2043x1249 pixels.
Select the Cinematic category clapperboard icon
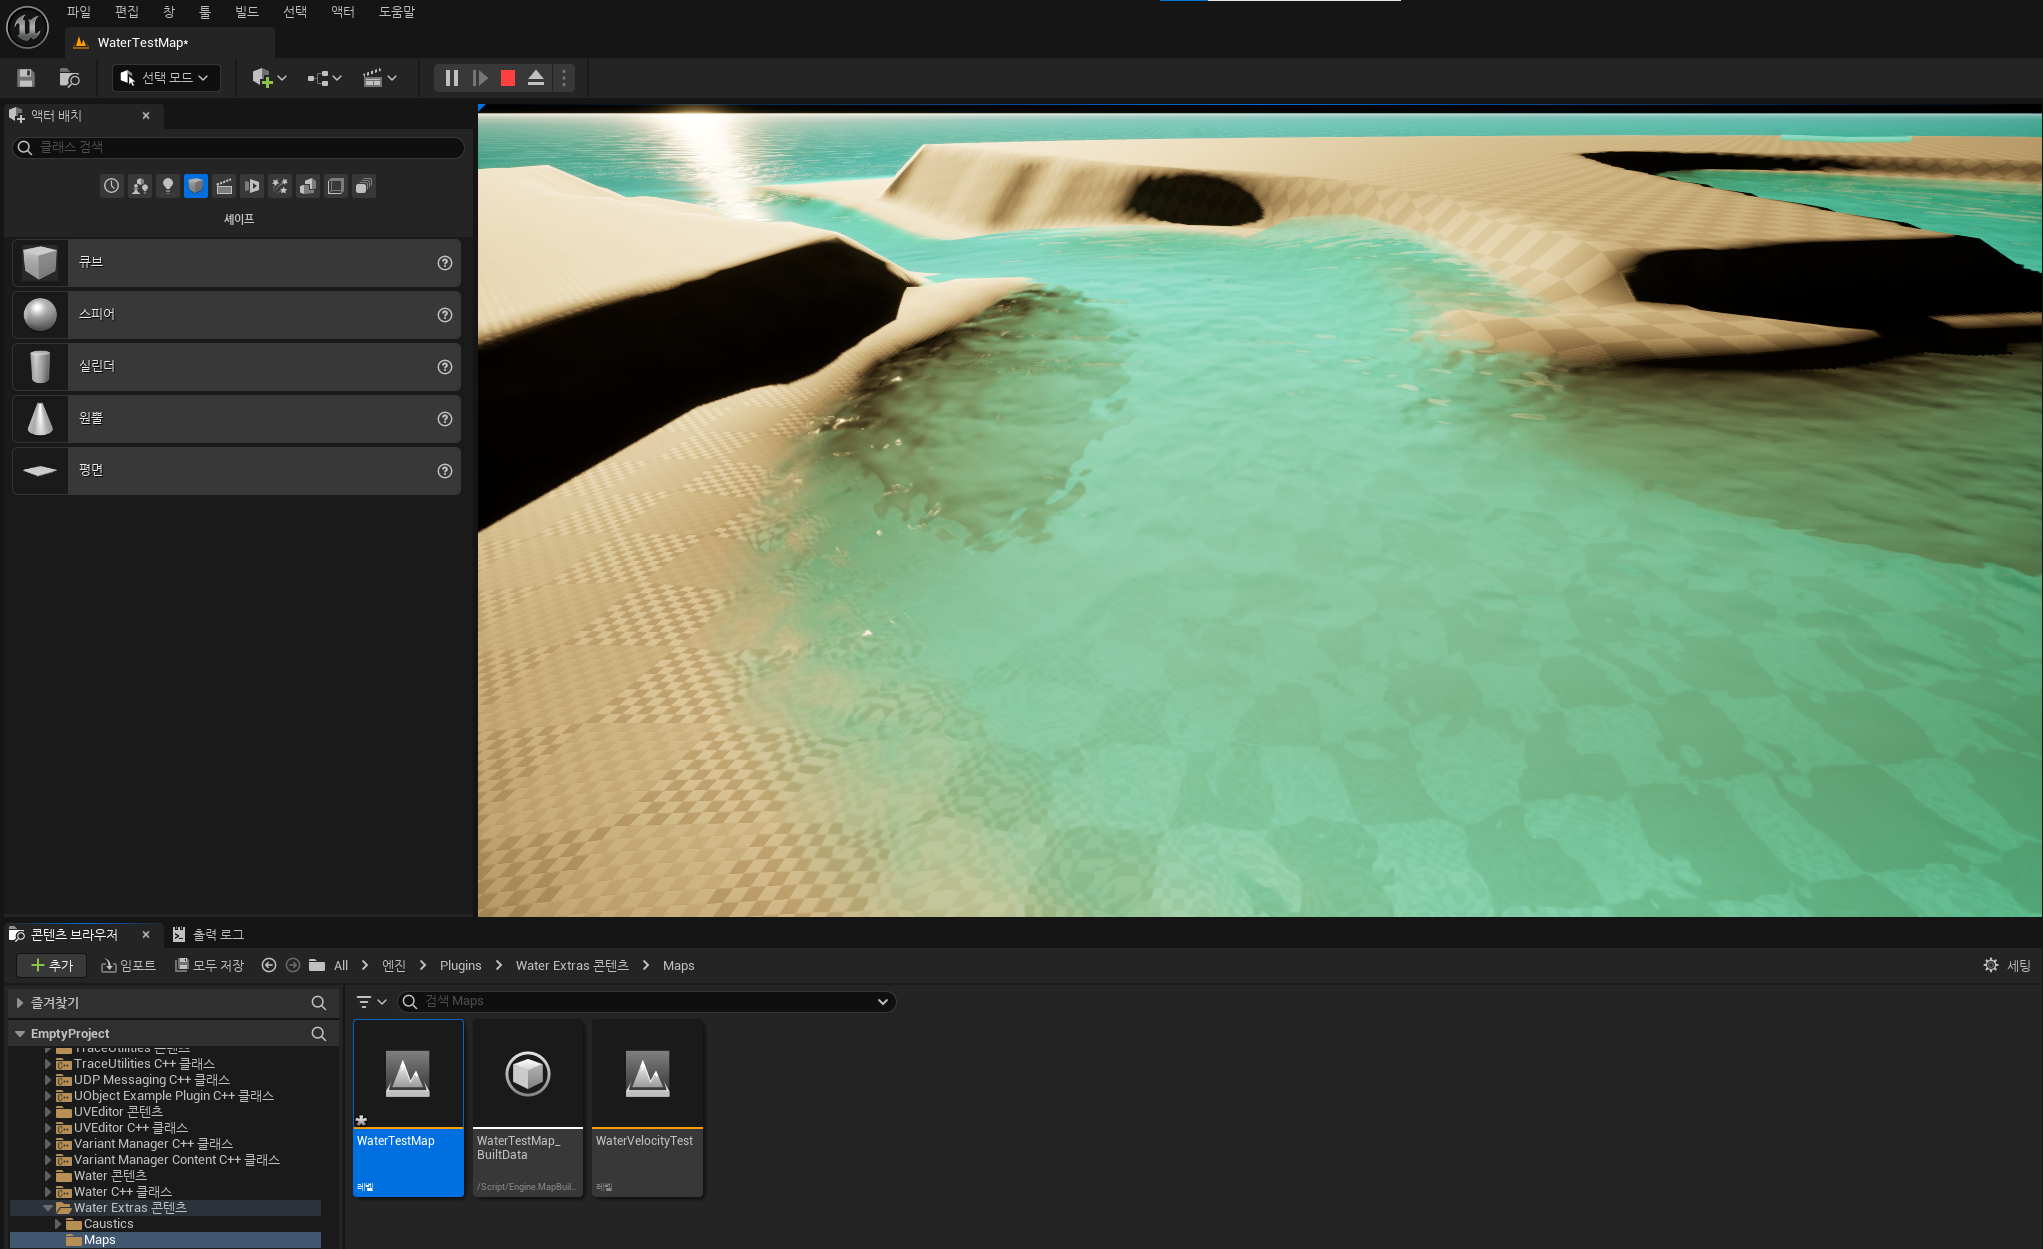point(224,186)
